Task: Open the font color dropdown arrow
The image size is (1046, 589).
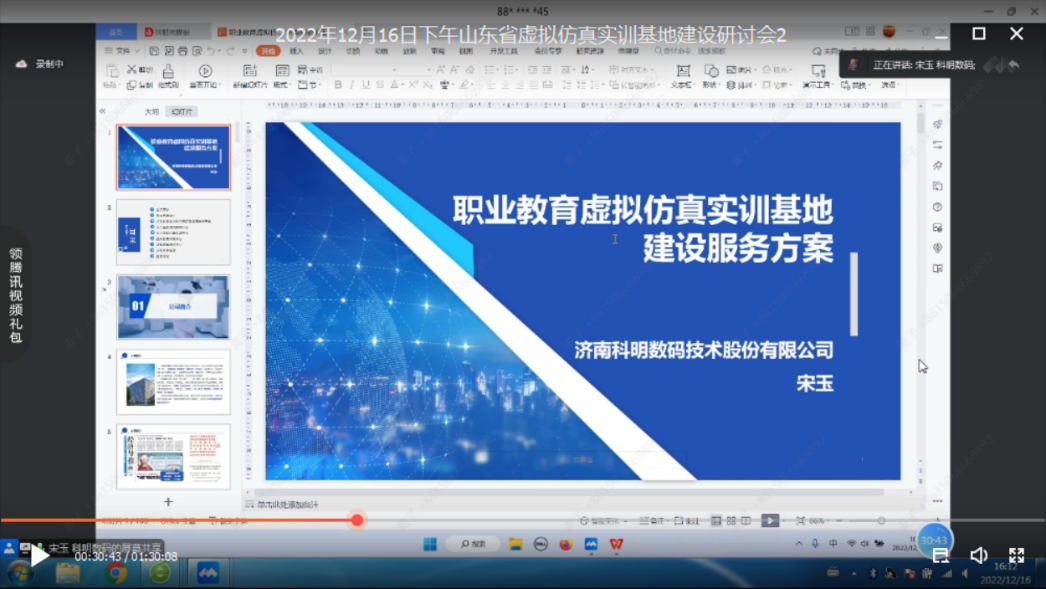Action: (403, 85)
